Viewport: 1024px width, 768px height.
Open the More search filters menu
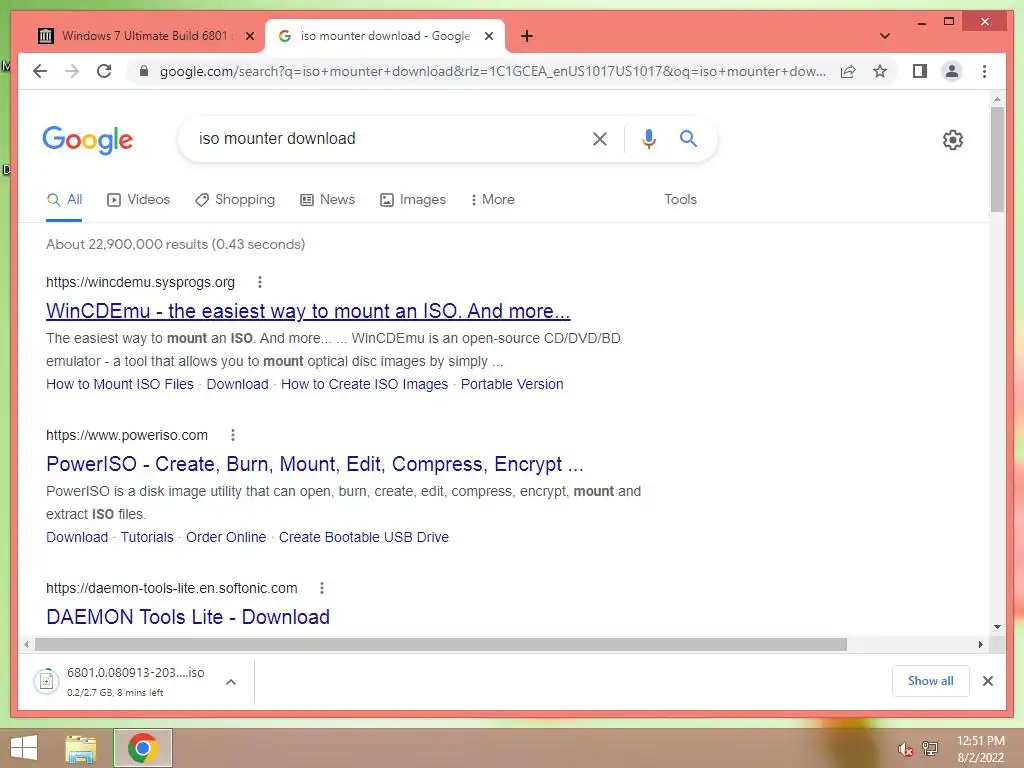click(492, 199)
